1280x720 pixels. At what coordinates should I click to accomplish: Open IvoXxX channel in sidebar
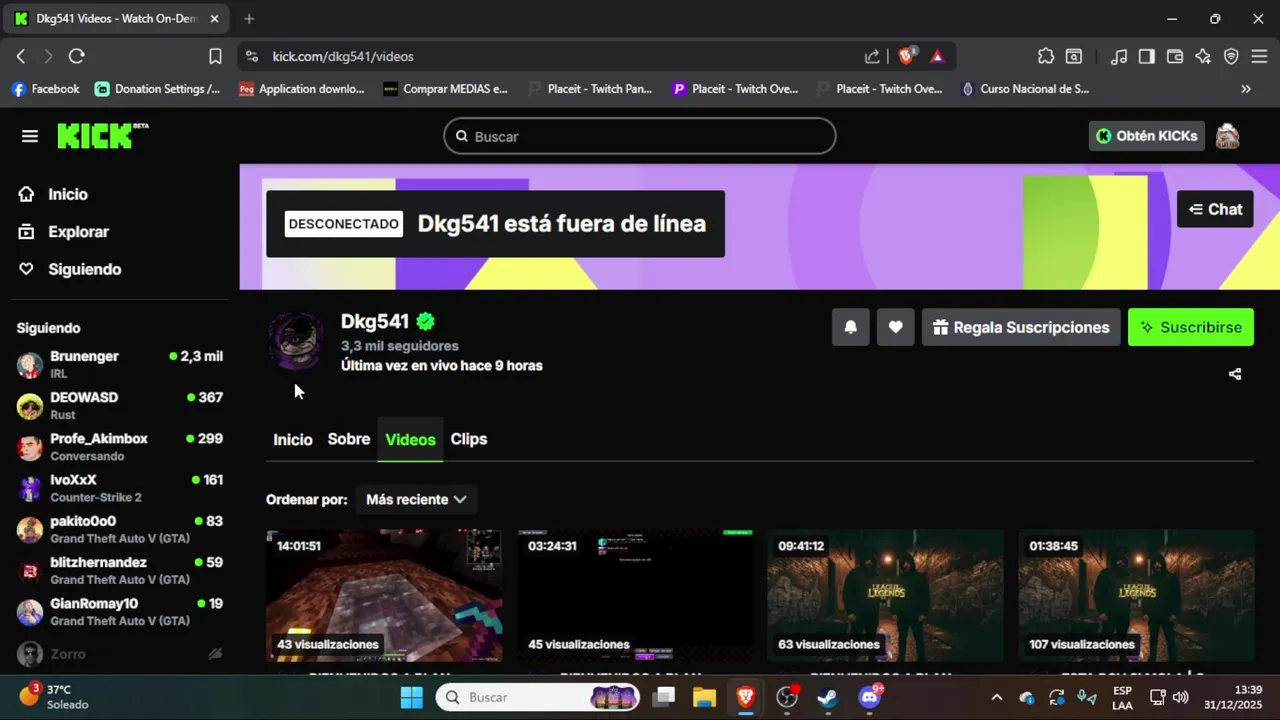(x=120, y=488)
